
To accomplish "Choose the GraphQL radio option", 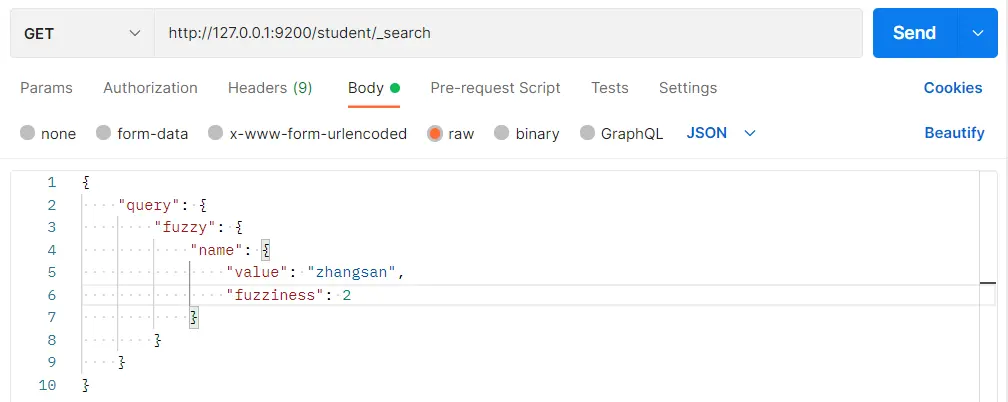I will [587, 133].
